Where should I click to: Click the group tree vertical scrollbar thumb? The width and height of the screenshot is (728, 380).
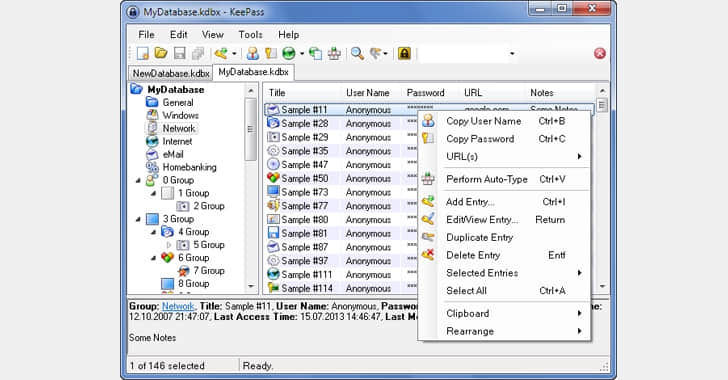point(250,129)
